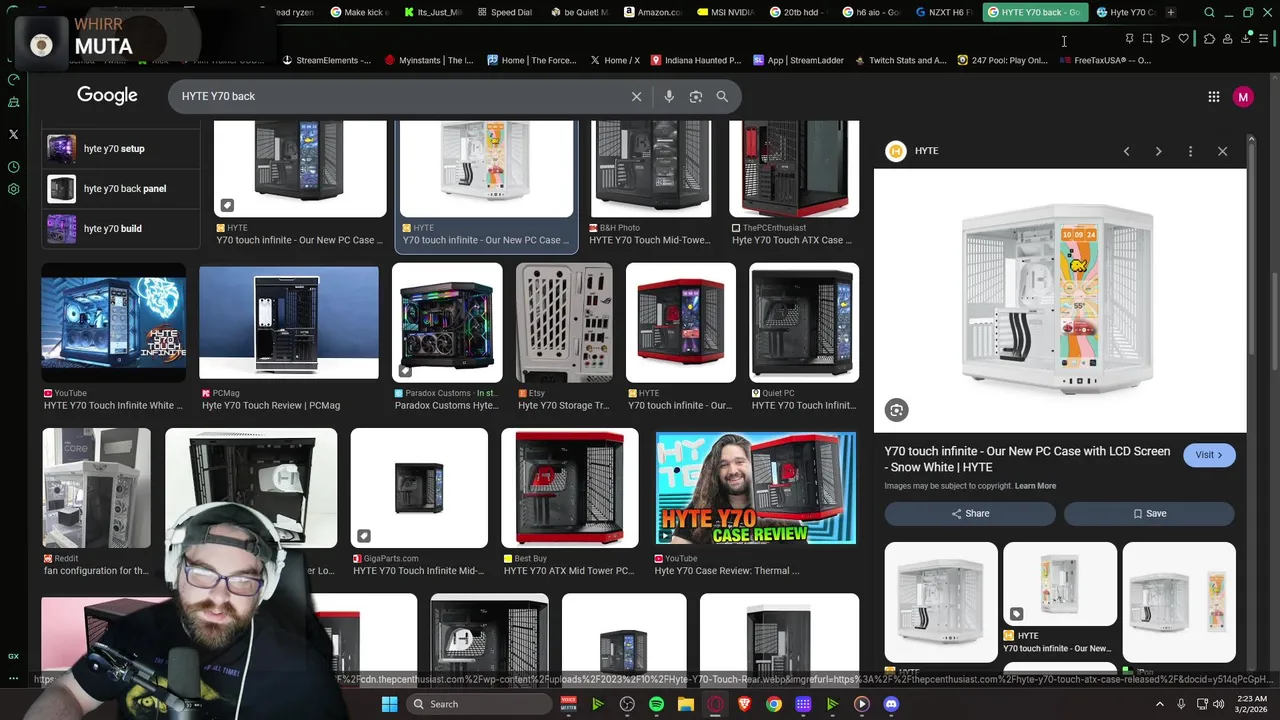Open Google Chrome from the taskbar
1280x720 pixels.
pos(773,704)
